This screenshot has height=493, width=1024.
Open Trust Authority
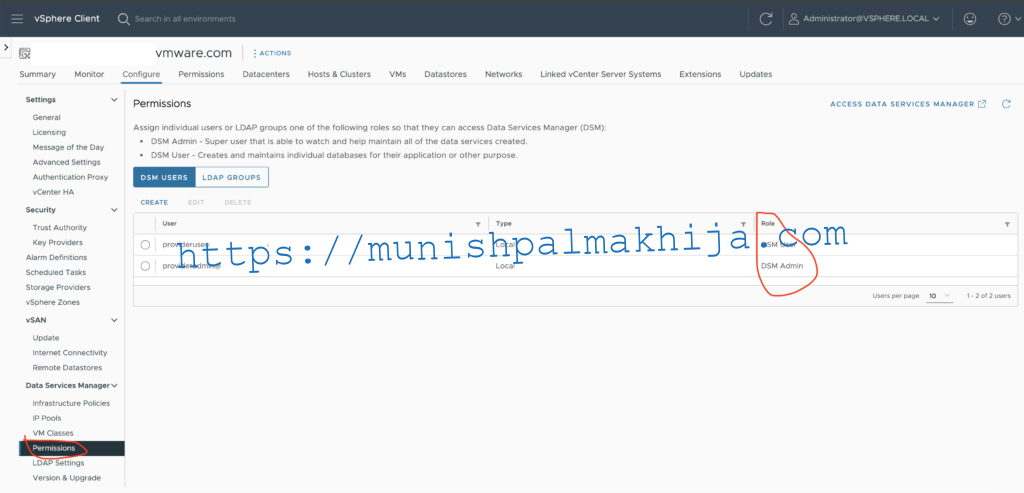click(59, 228)
